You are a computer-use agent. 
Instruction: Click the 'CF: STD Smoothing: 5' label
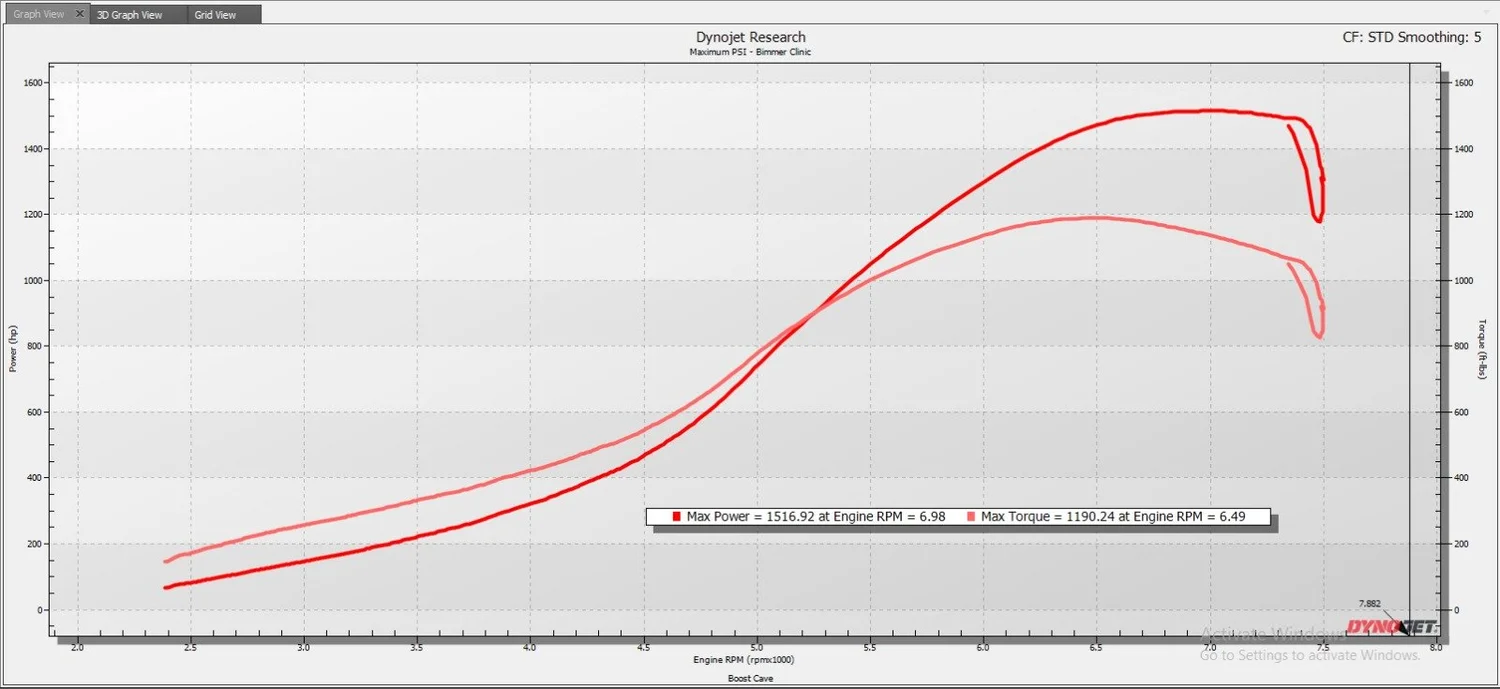click(x=1412, y=37)
